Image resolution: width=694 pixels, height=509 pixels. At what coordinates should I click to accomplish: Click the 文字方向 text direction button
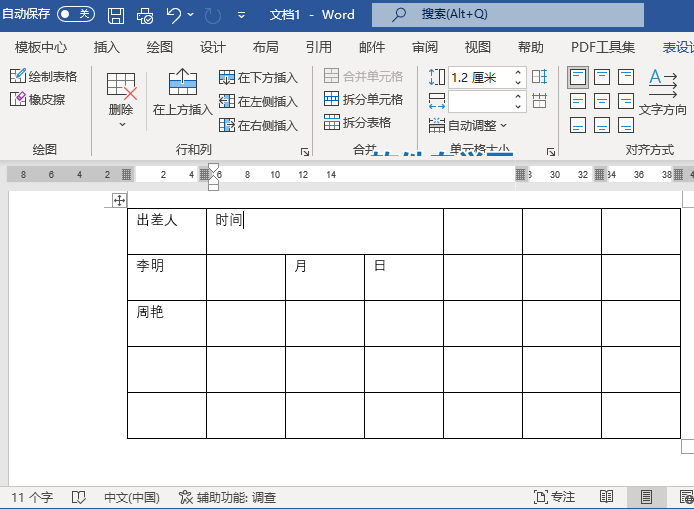[x=663, y=92]
